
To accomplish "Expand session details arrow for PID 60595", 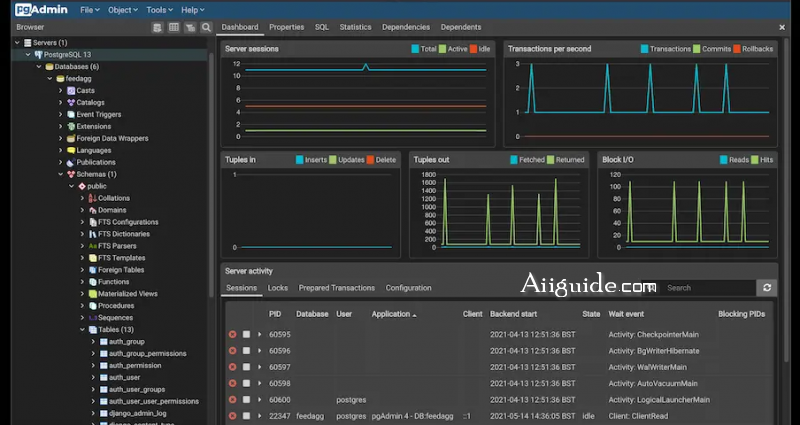I will click(x=259, y=335).
